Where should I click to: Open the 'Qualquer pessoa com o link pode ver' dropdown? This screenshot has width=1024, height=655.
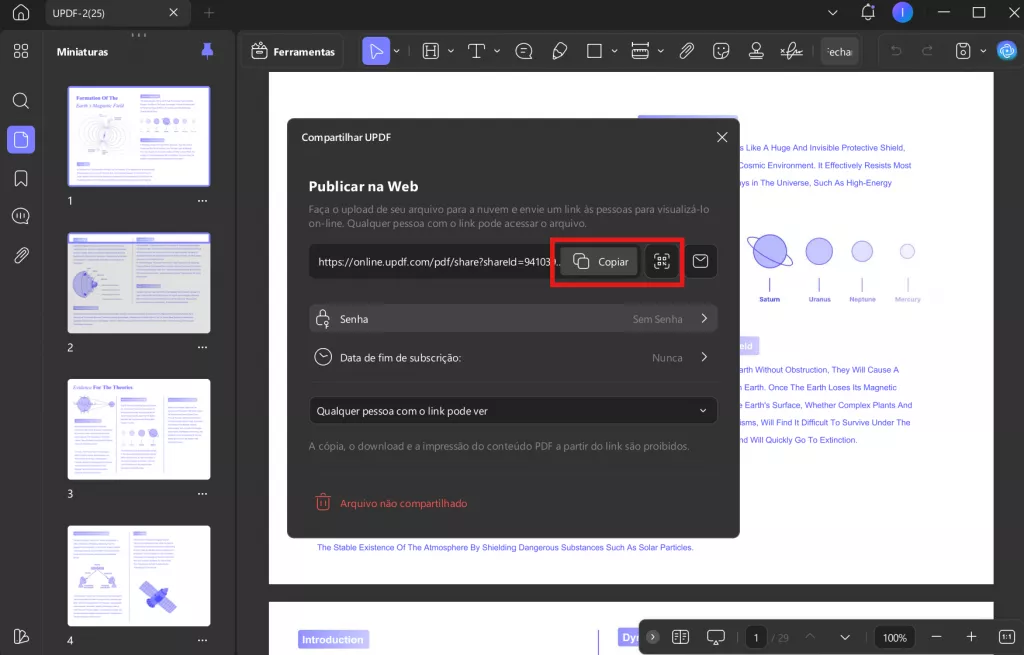[x=512, y=410]
